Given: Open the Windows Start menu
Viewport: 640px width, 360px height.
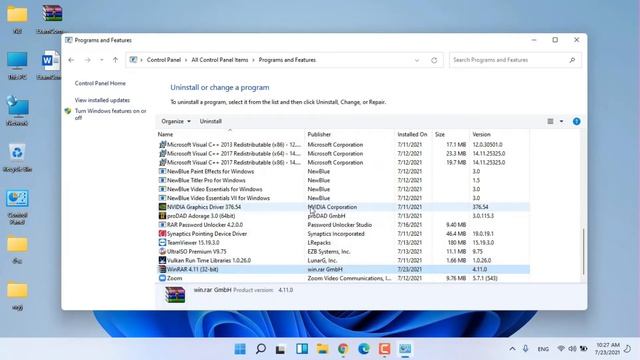Looking at the screenshot, I should tap(240, 349).
